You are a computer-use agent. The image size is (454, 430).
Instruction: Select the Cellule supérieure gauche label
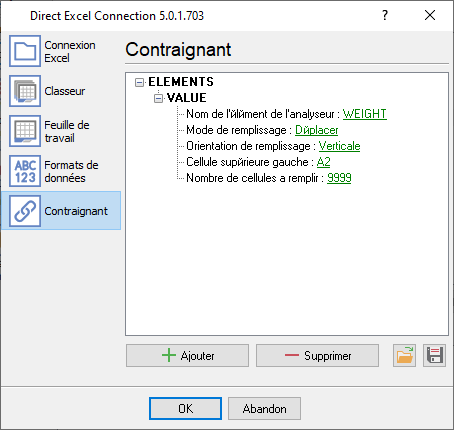click(x=250, y=162)
